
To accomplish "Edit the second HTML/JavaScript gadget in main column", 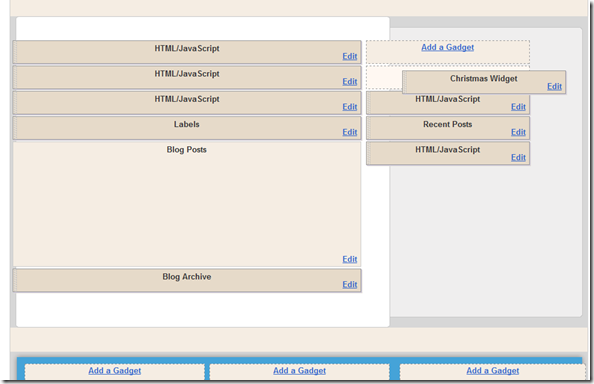I will coord(350,82).
